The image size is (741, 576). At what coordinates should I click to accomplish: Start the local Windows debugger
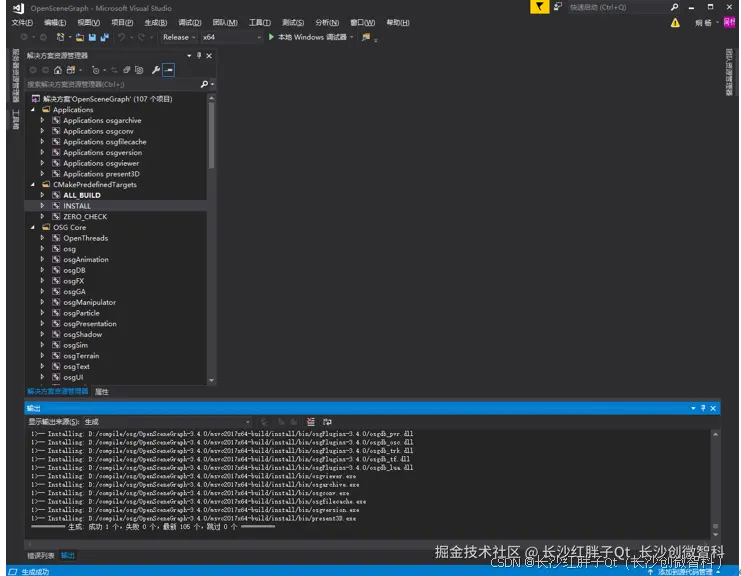(x=308, y=37)
